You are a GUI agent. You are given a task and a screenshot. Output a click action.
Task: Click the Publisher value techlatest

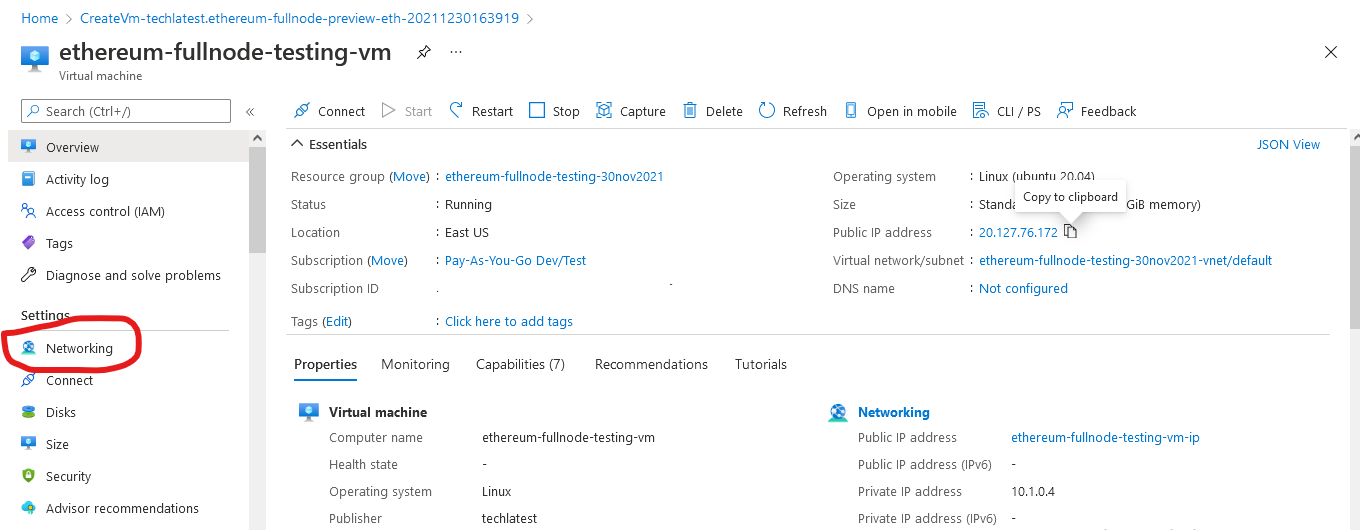(509, 518)
